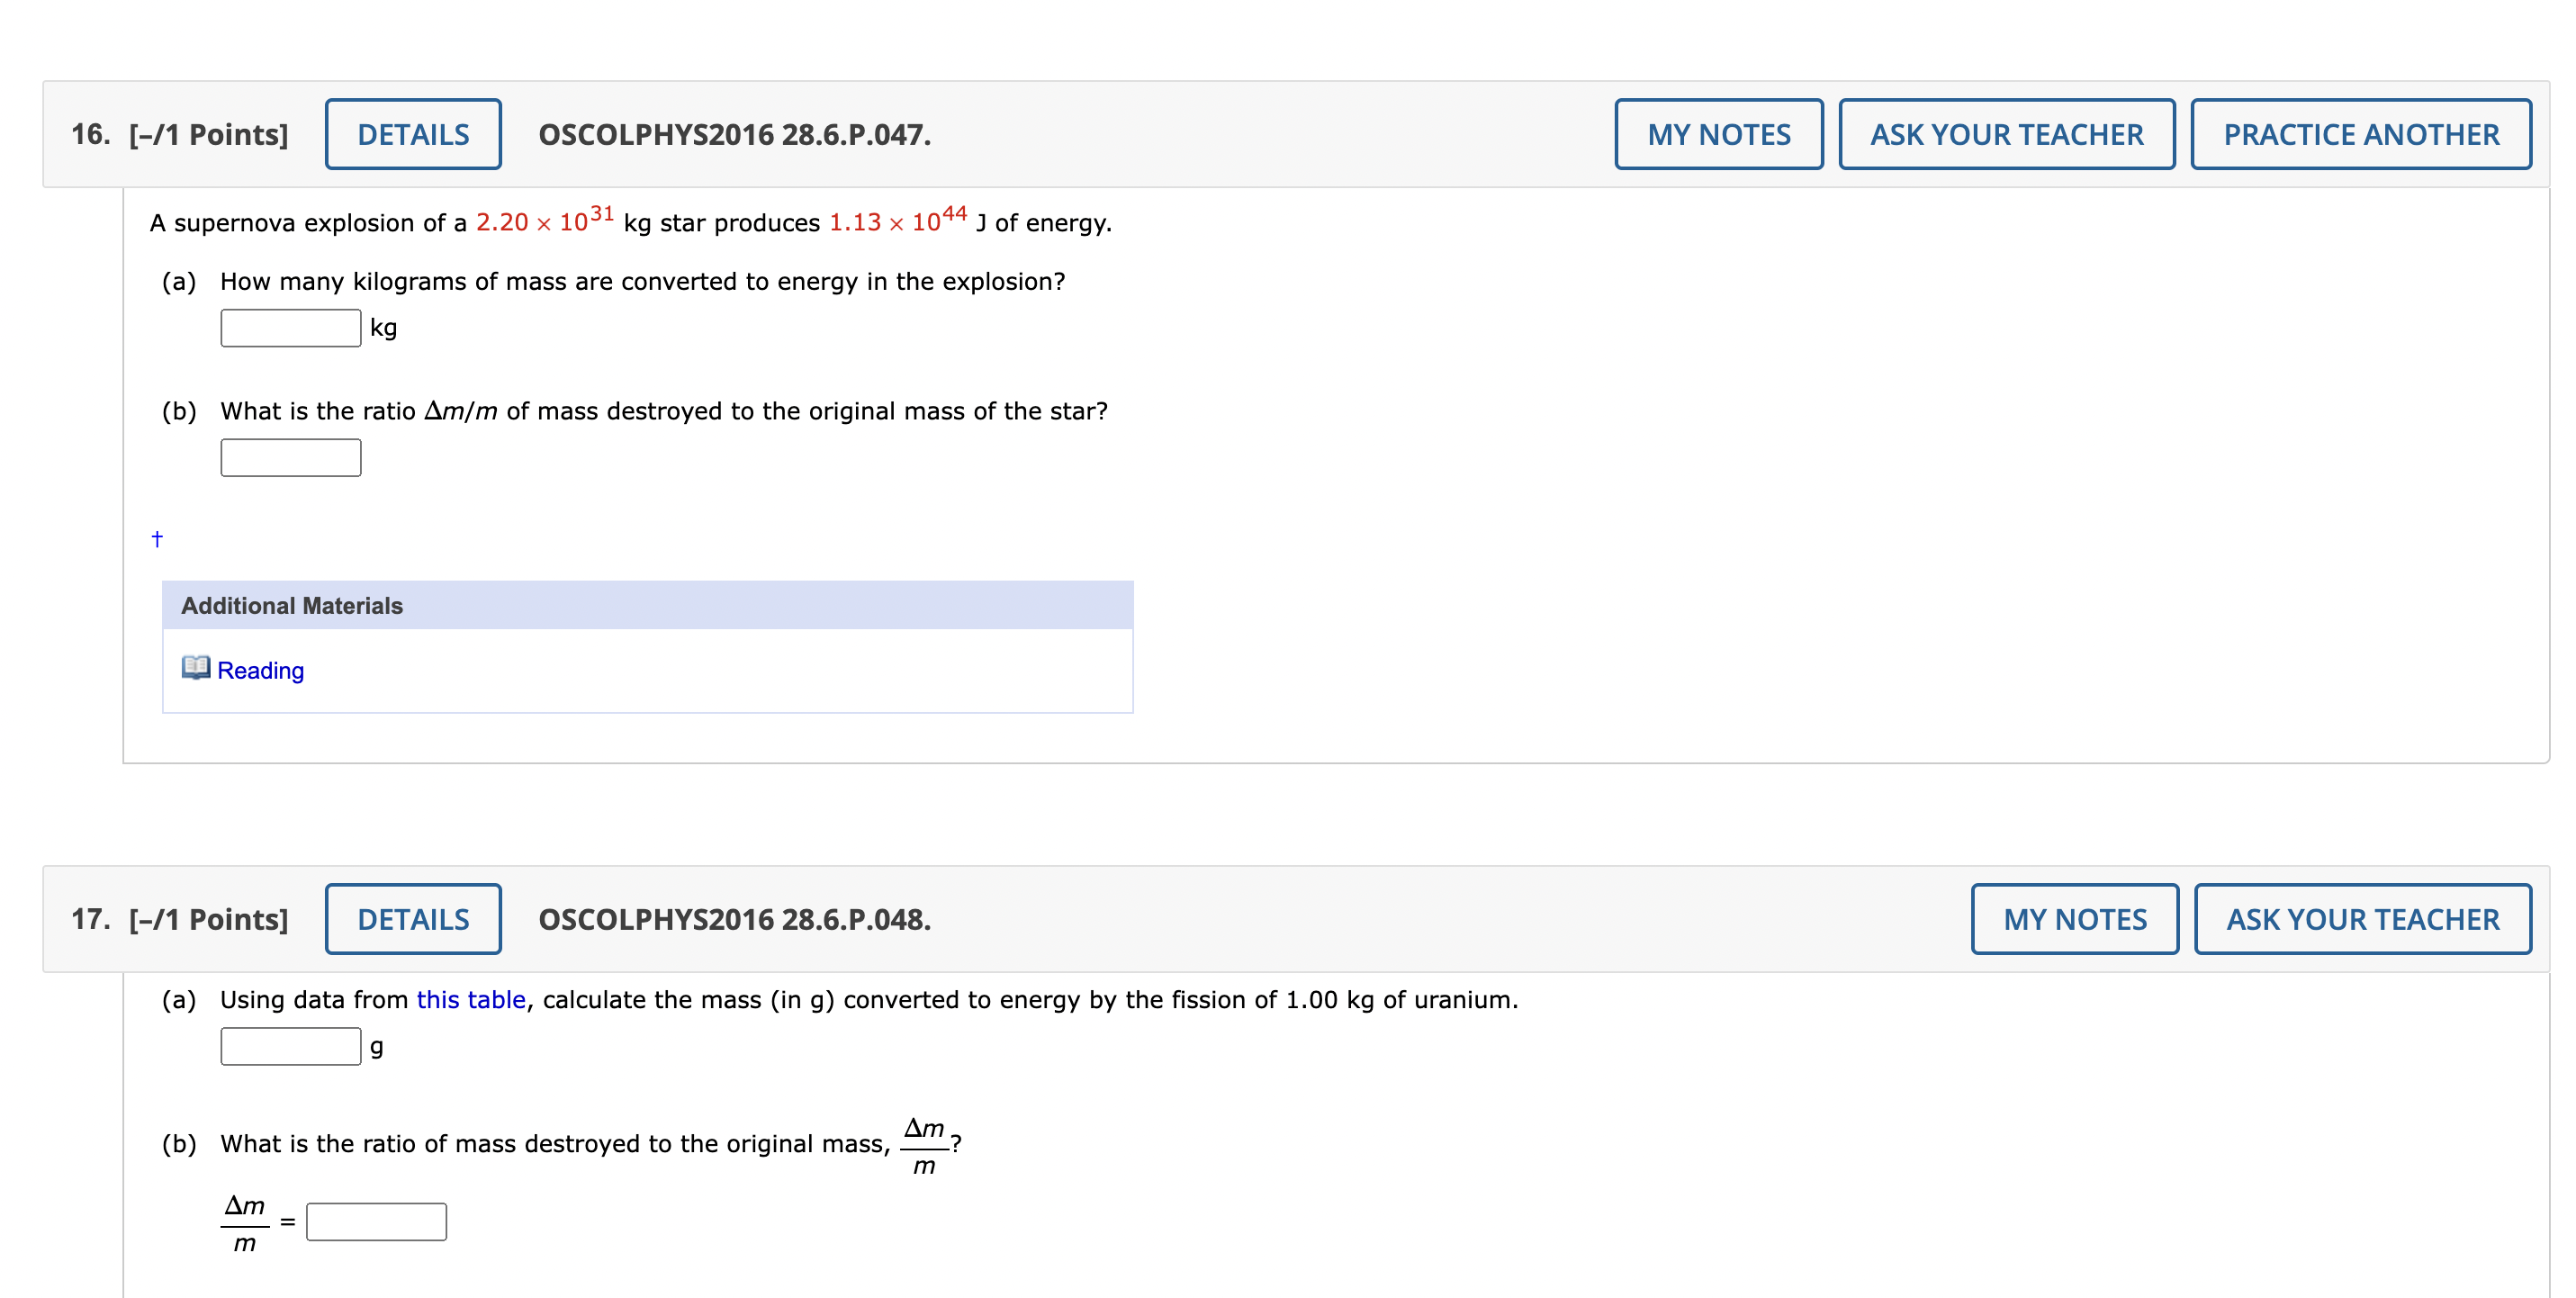Click the dagger footnote symbol
This screenshot has width=2576, height=1298.
[157, 538]
